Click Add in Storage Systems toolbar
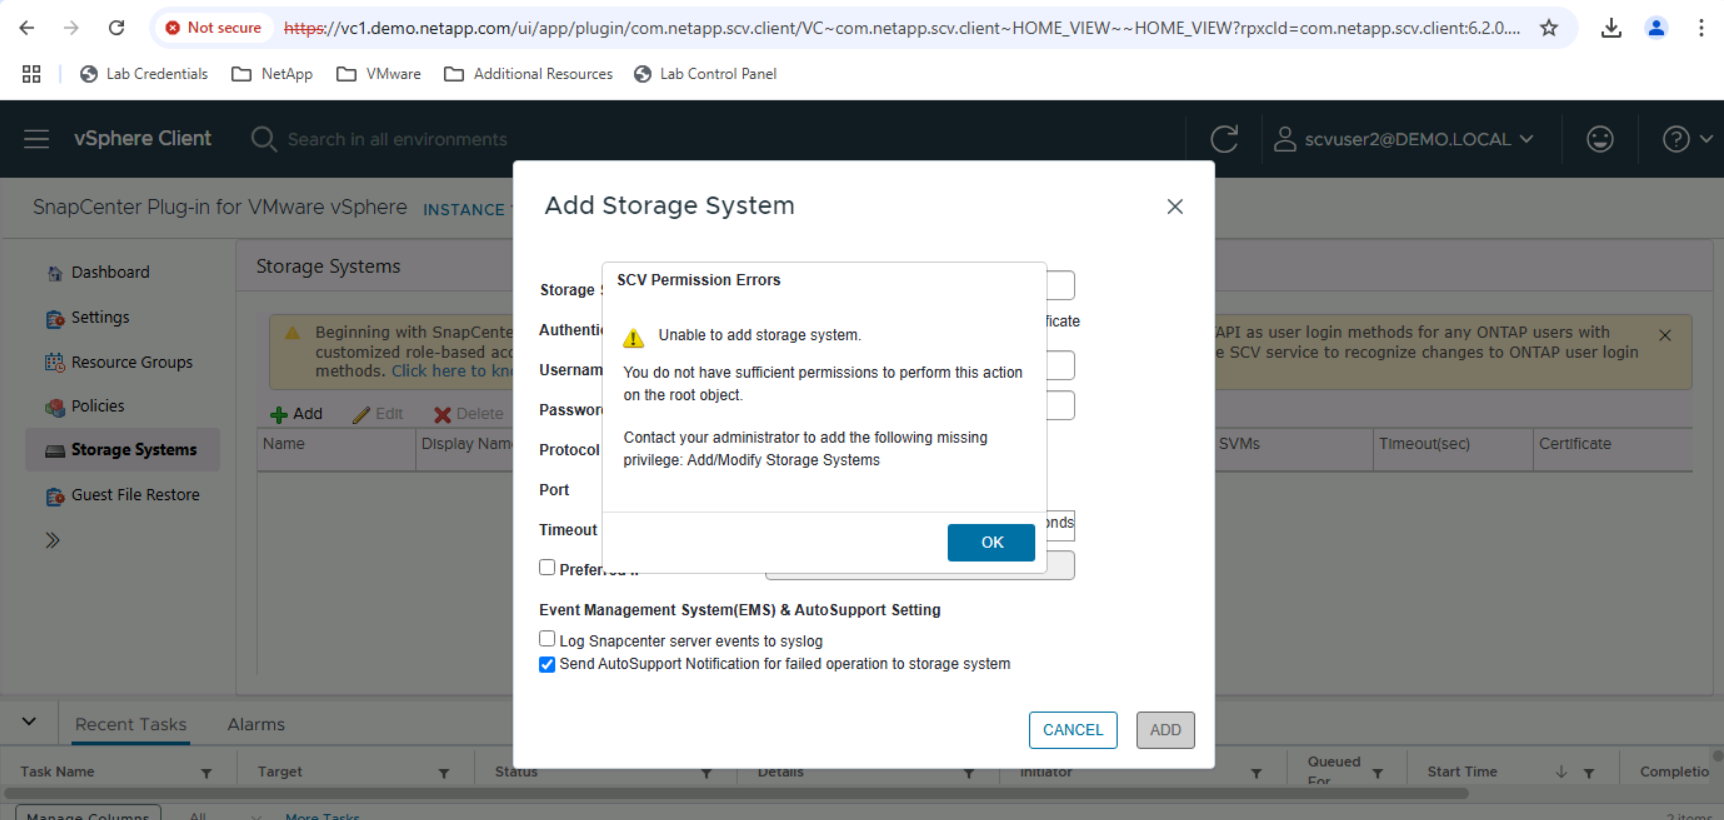Viewport: 1724px width, 820px height. (296, 414)
